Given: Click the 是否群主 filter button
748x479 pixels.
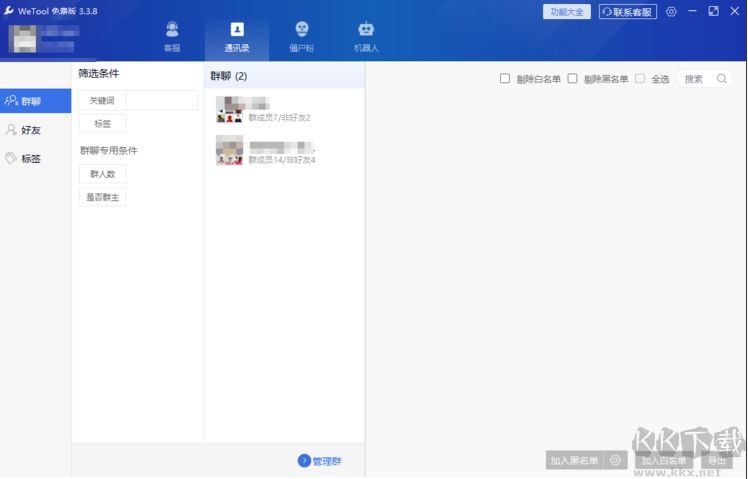Looking at the screenshot, I should click(x=103, y=197).
